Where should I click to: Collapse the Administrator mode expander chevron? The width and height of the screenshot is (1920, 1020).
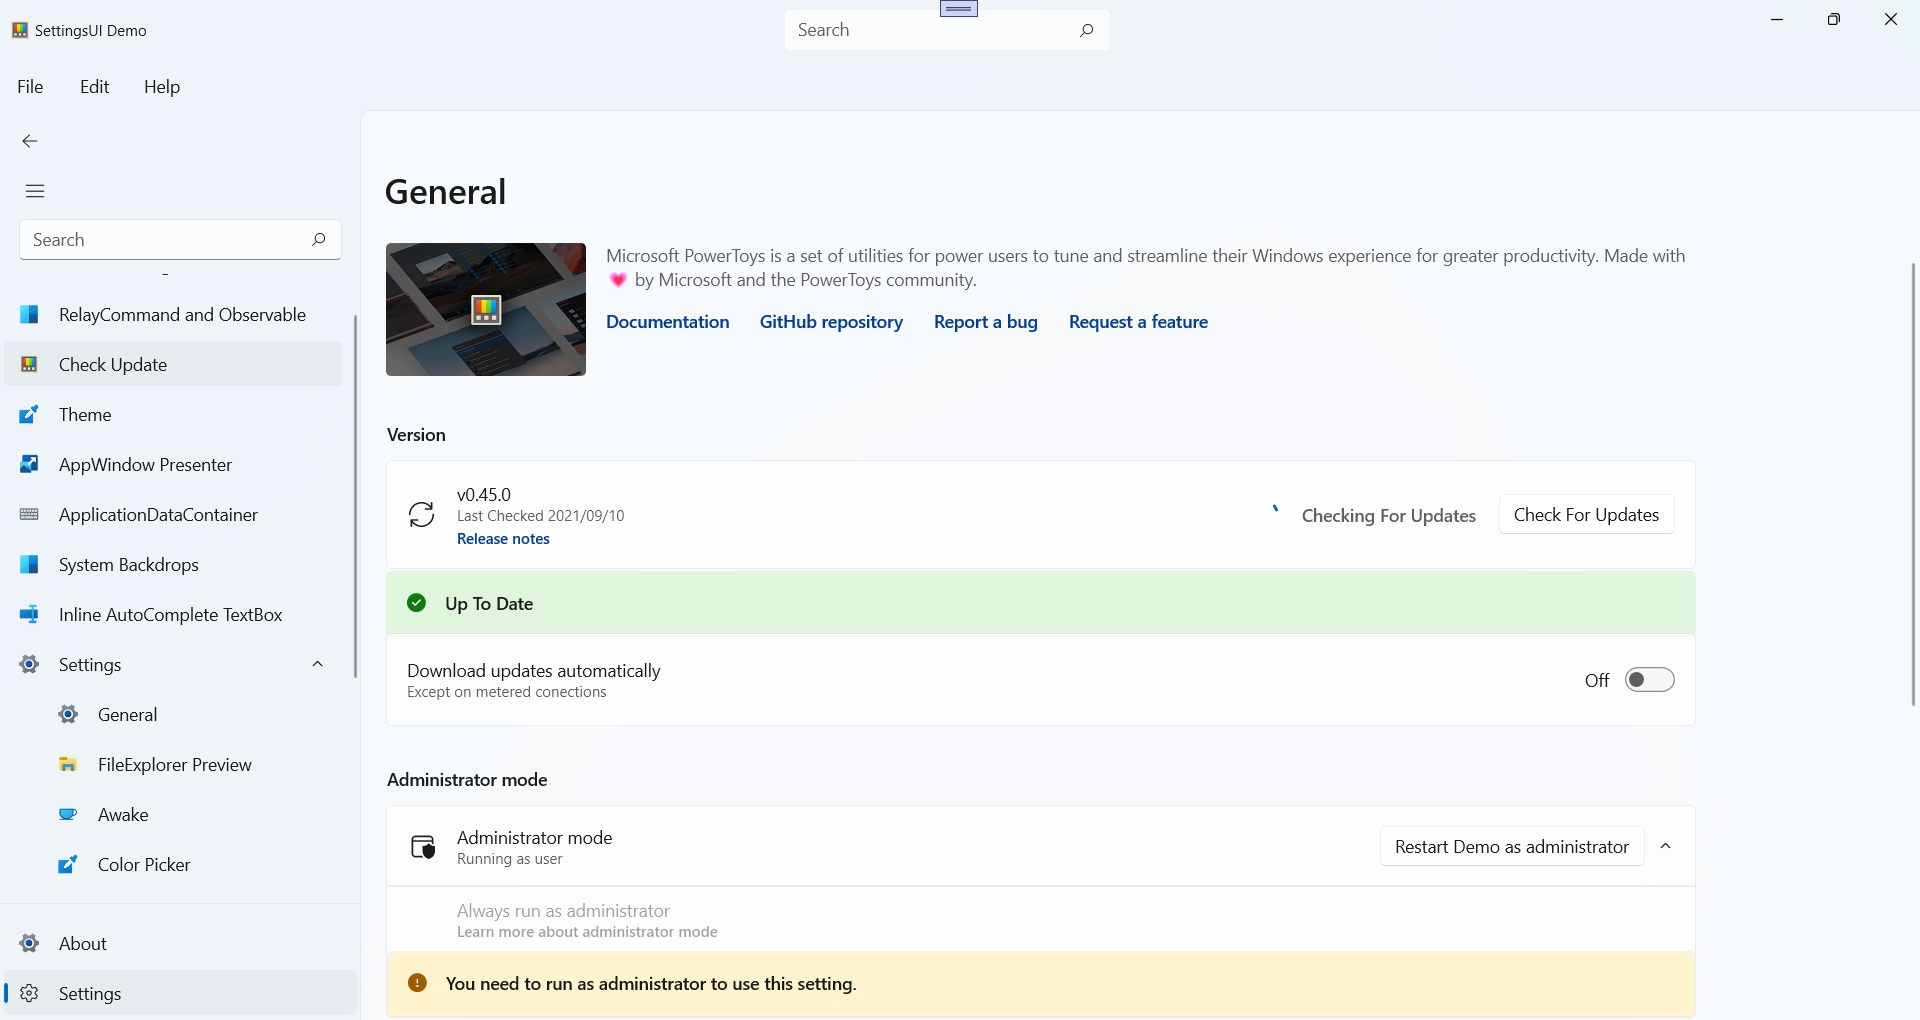[1666, 846]
